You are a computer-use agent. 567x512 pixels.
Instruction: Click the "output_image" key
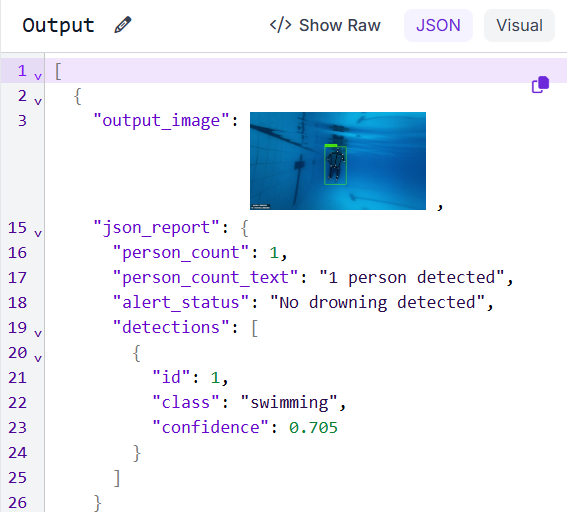click(161, 120)
